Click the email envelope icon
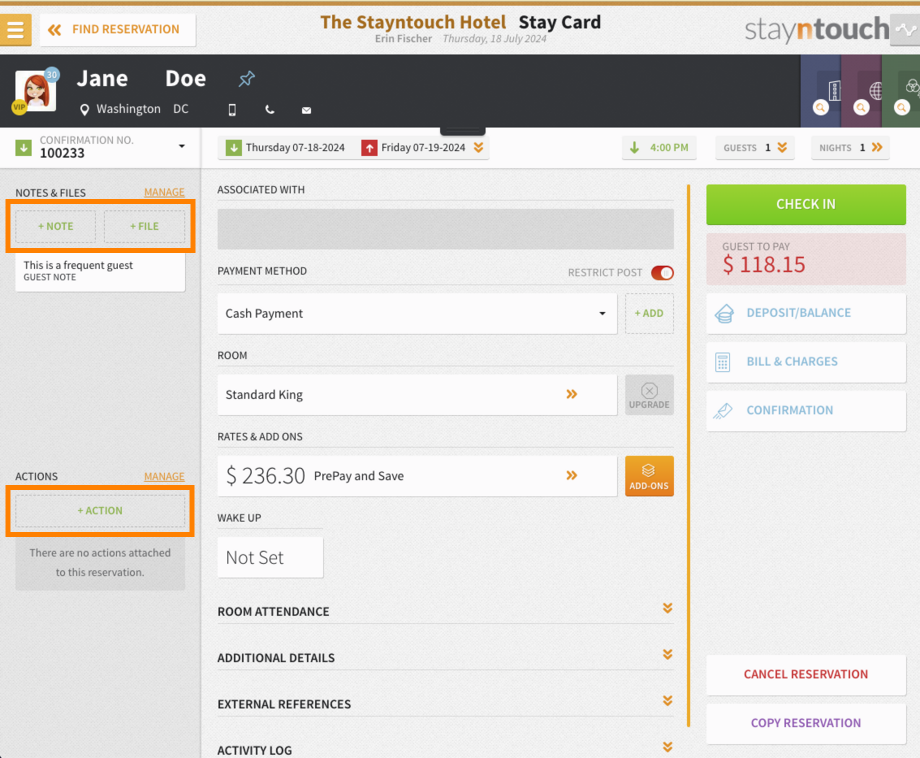 306,110
